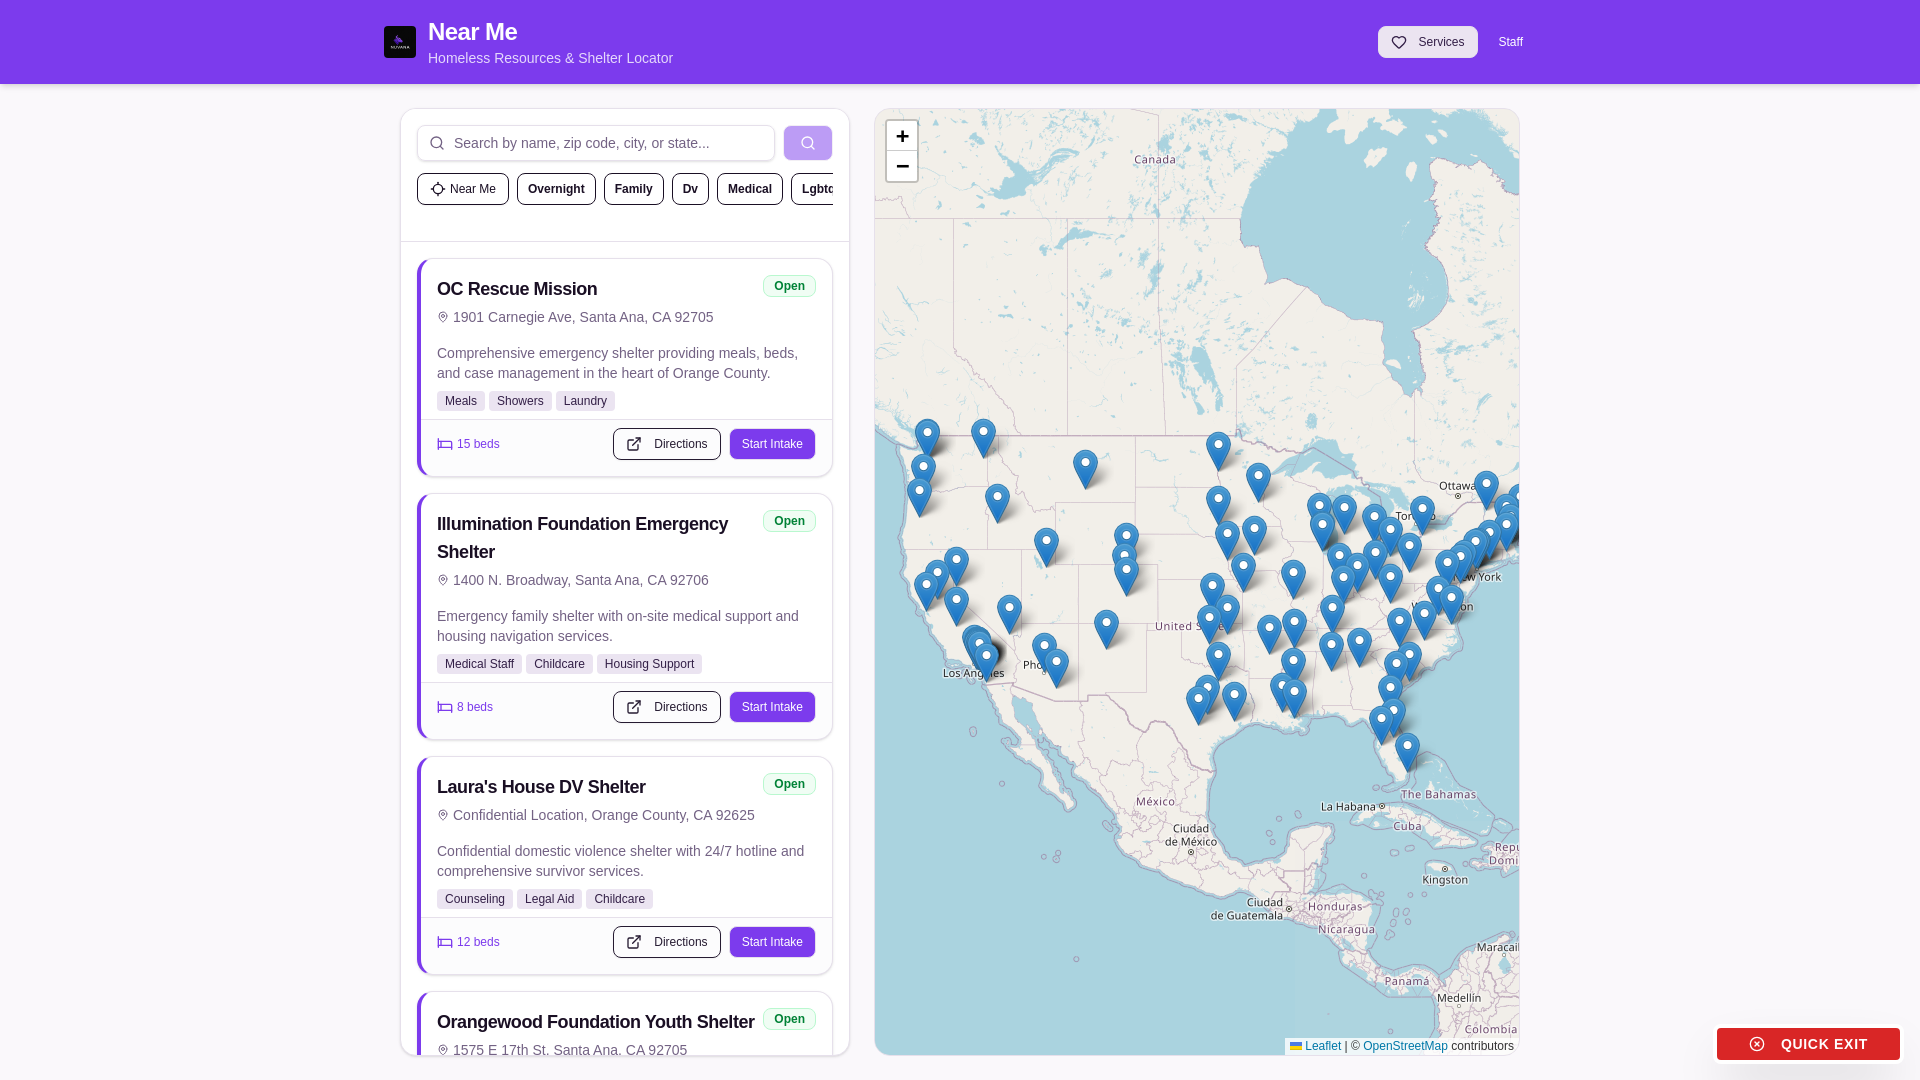Click the bed icon beside 12 beds

click(x=445, y=942)
